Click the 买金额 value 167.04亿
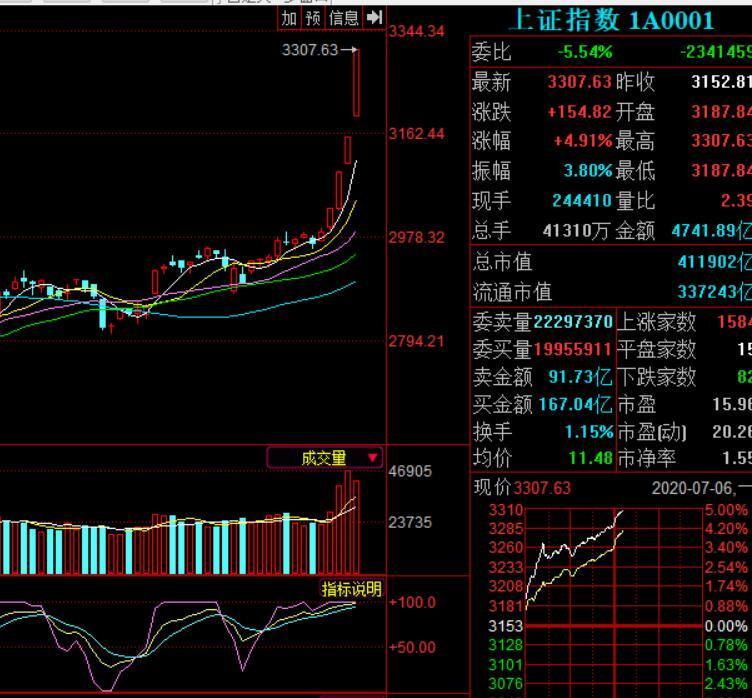Viewport: 752px width, 698px height. tap(576, 404)
